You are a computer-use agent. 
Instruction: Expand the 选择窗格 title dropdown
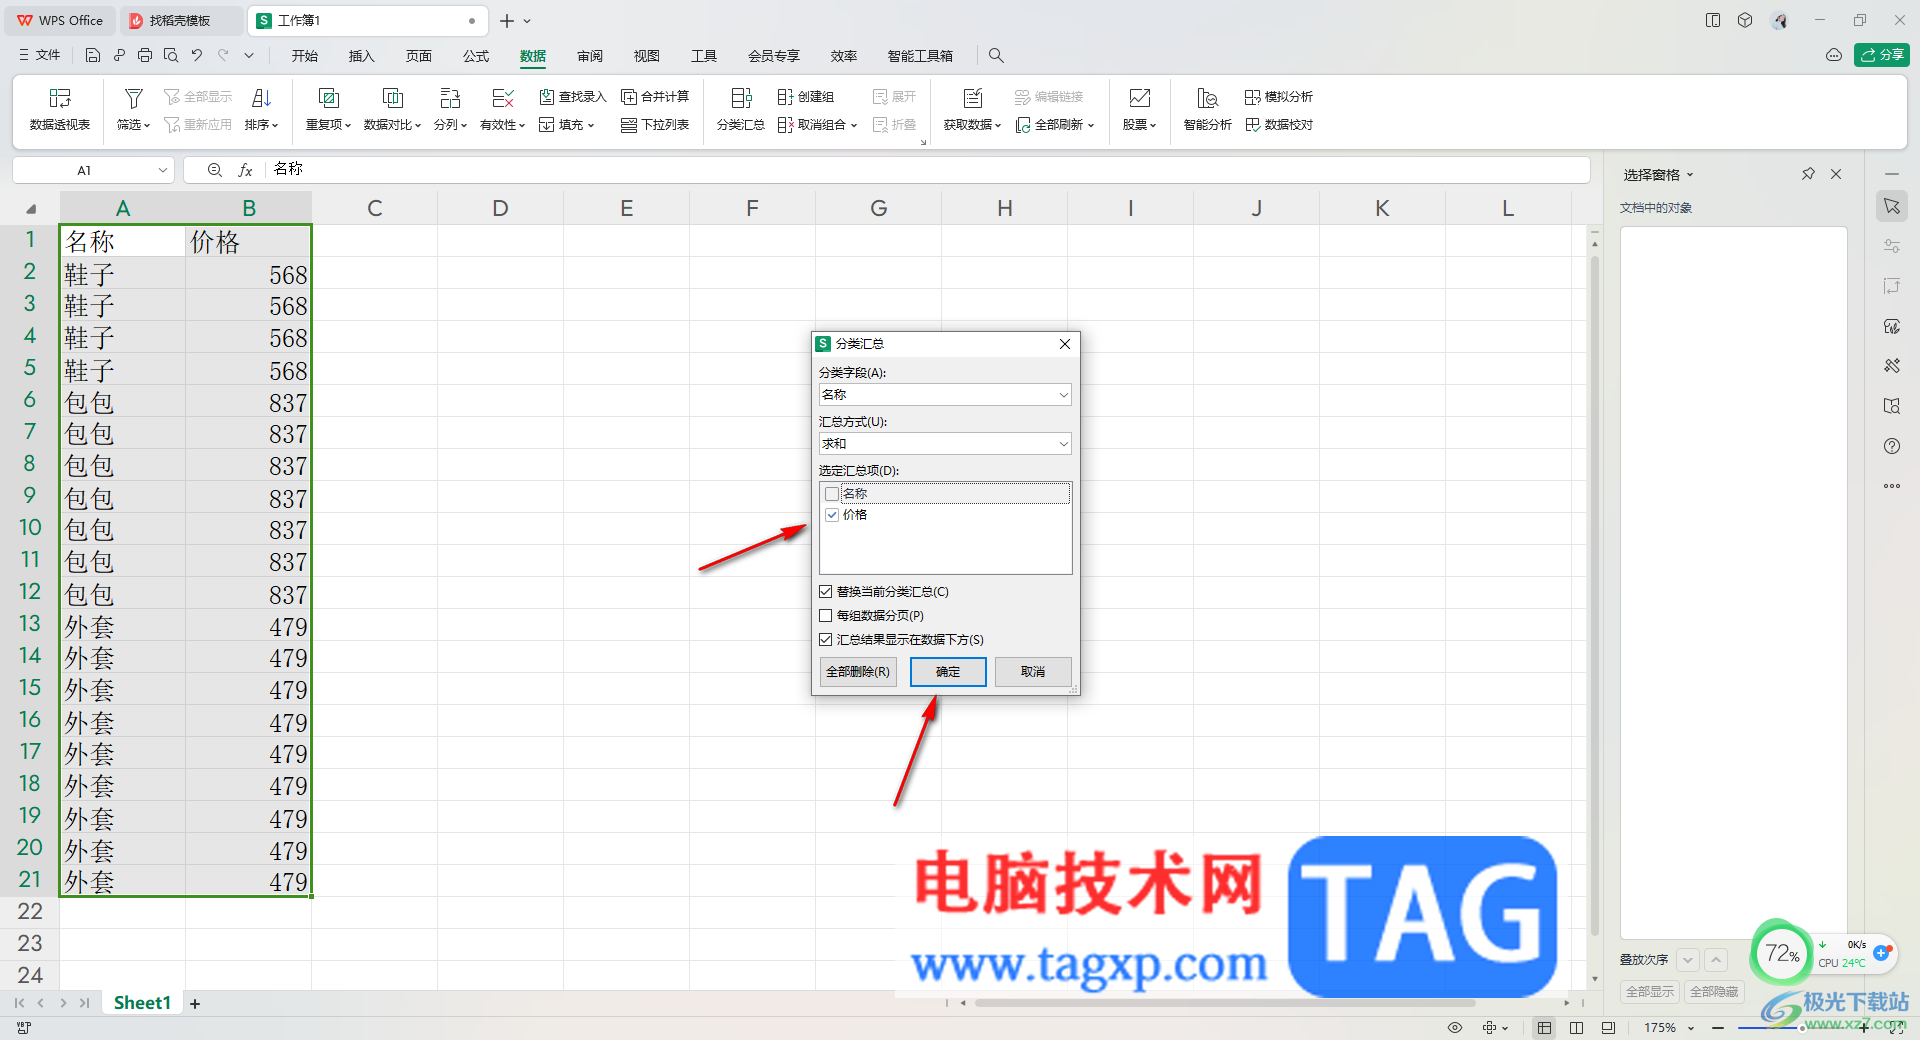(x=1690, y=175)
